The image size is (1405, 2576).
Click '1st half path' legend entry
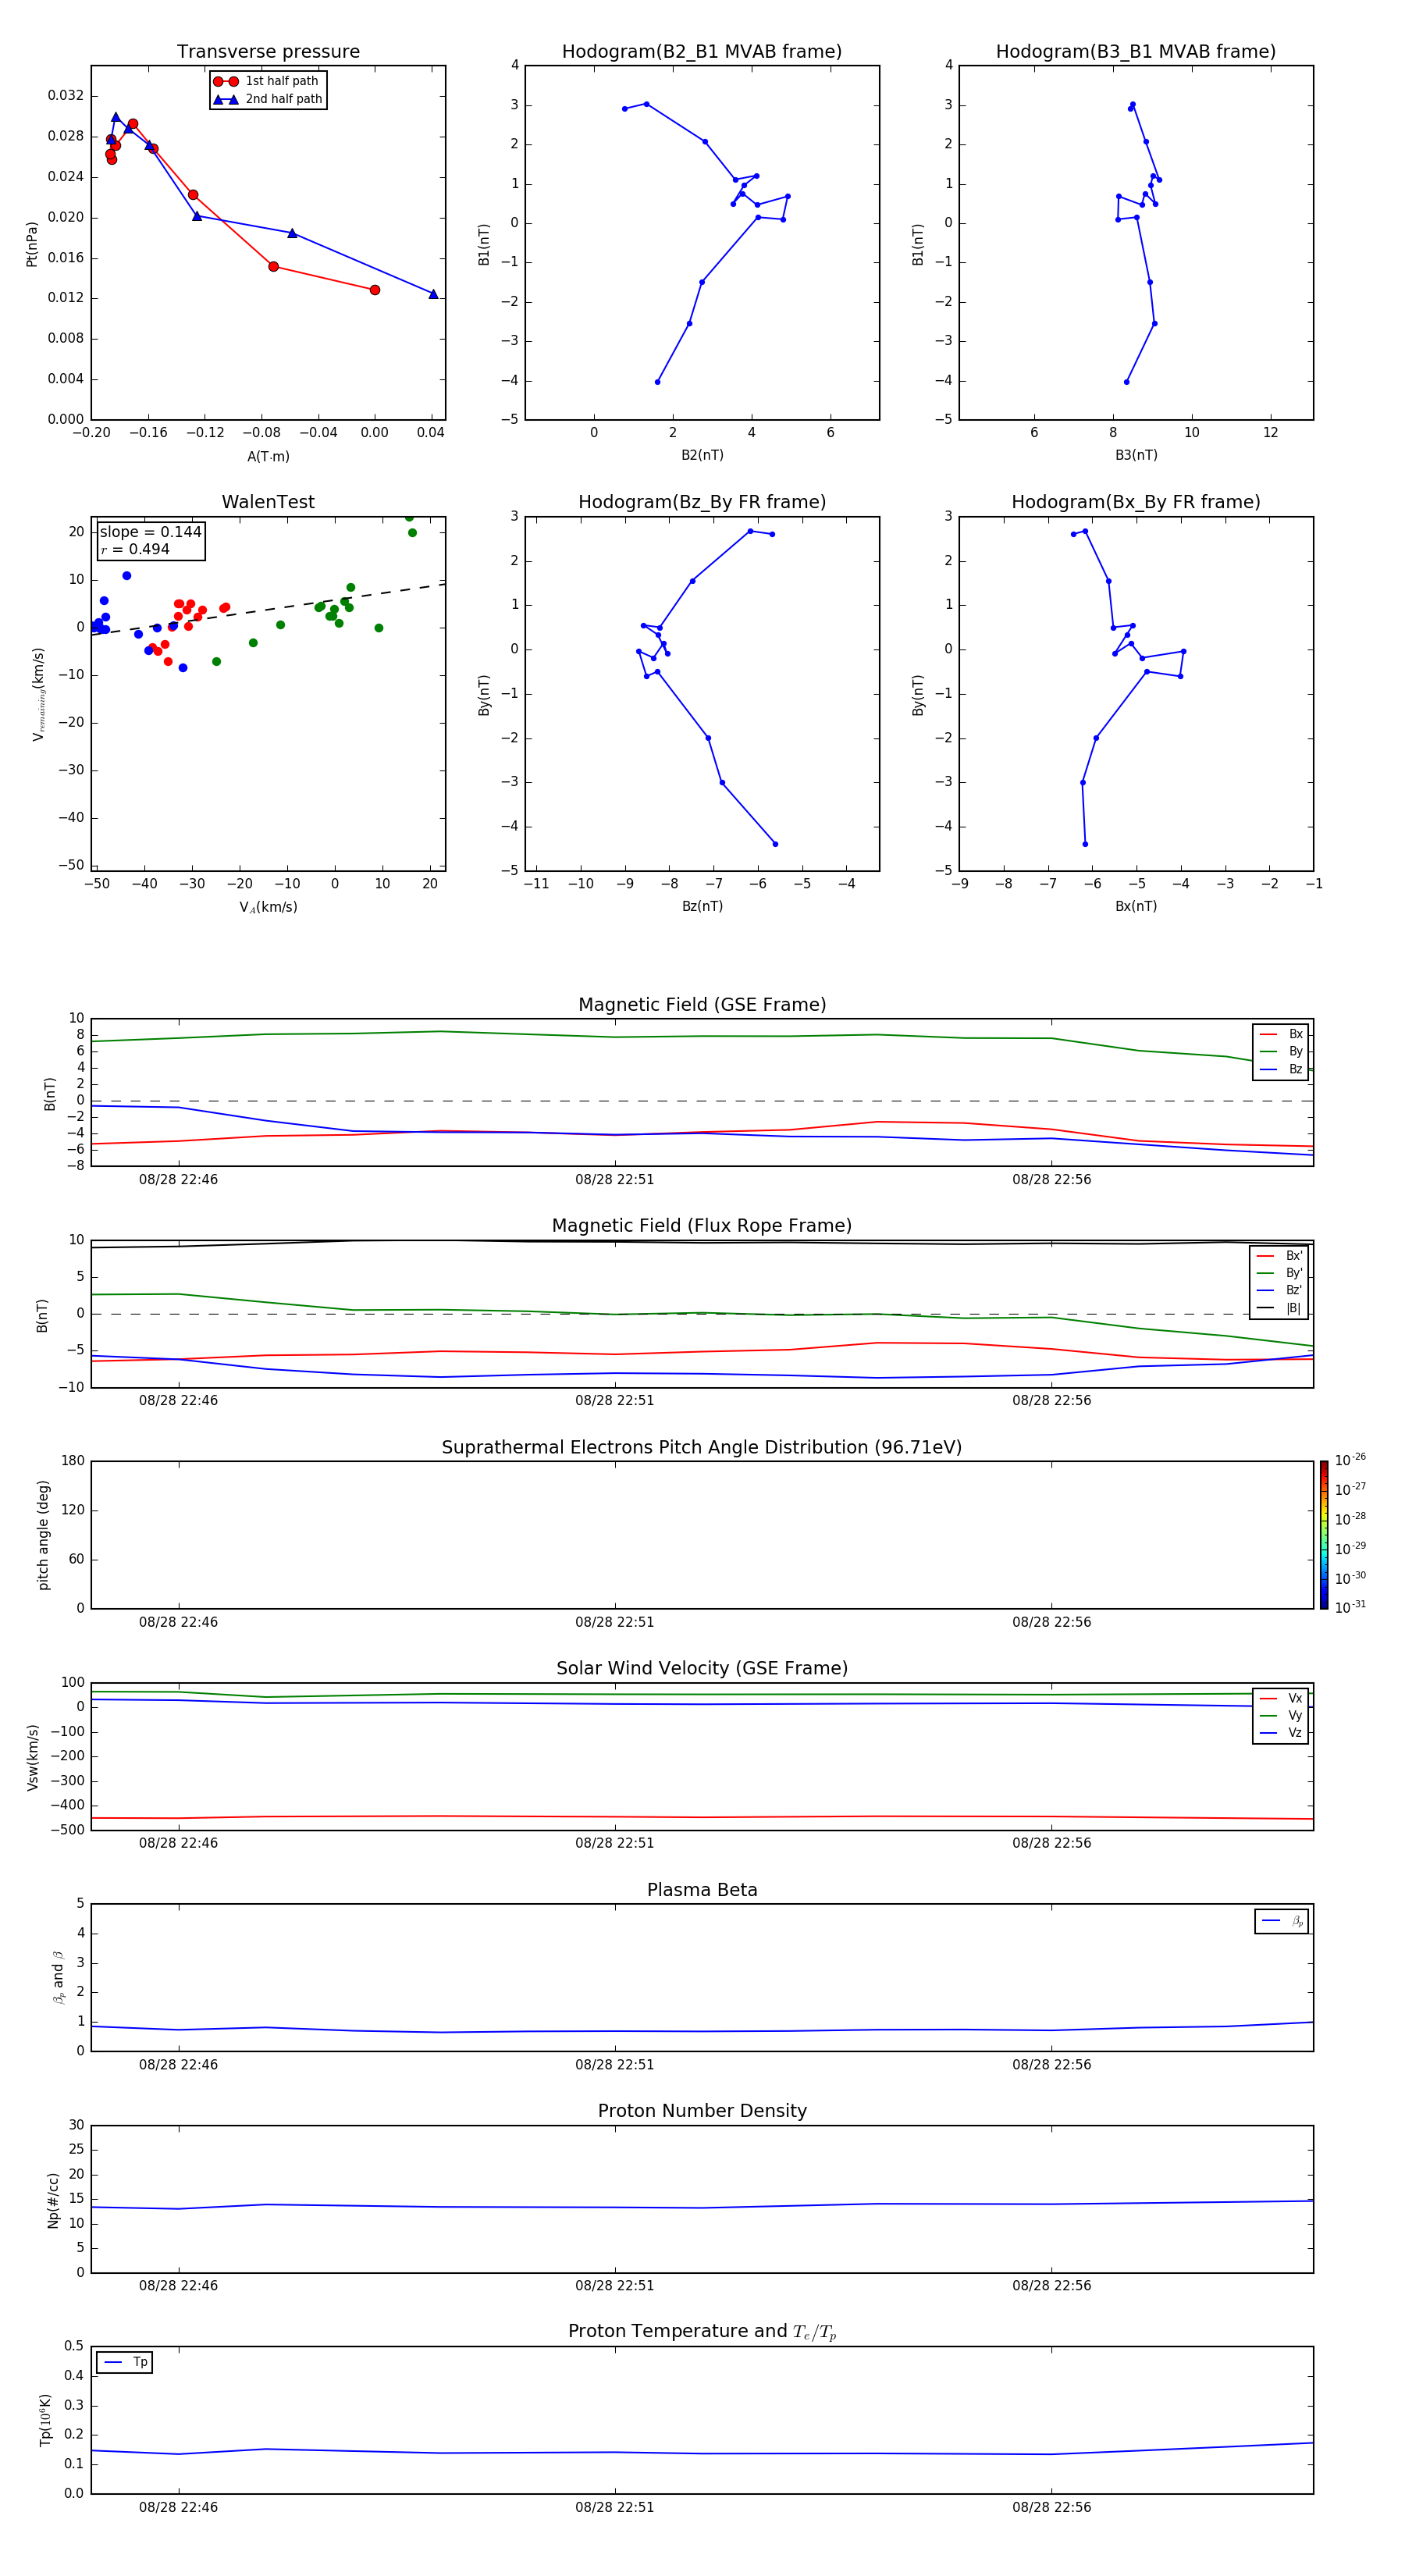click(x=266, y=81)
